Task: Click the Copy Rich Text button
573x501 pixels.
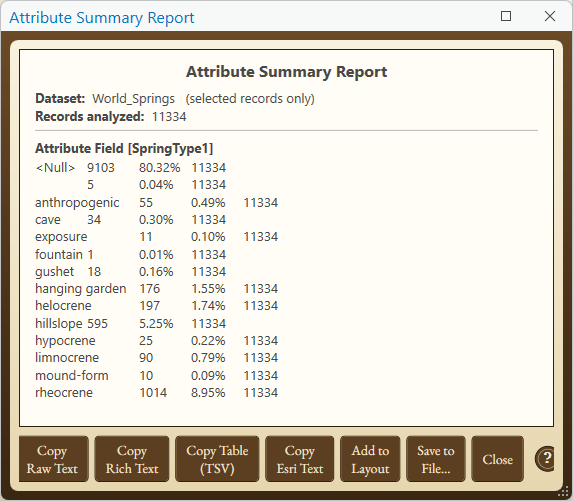Action: click(132, 459)
